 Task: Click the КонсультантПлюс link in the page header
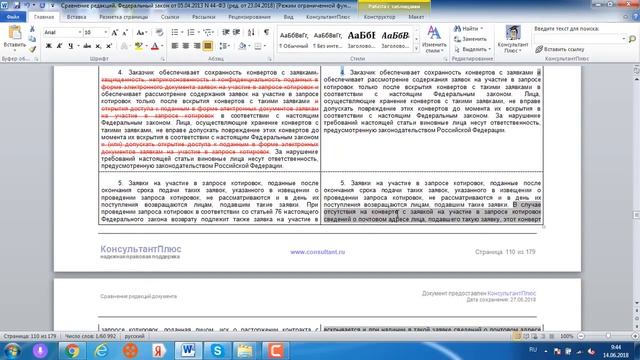(511, 293)
